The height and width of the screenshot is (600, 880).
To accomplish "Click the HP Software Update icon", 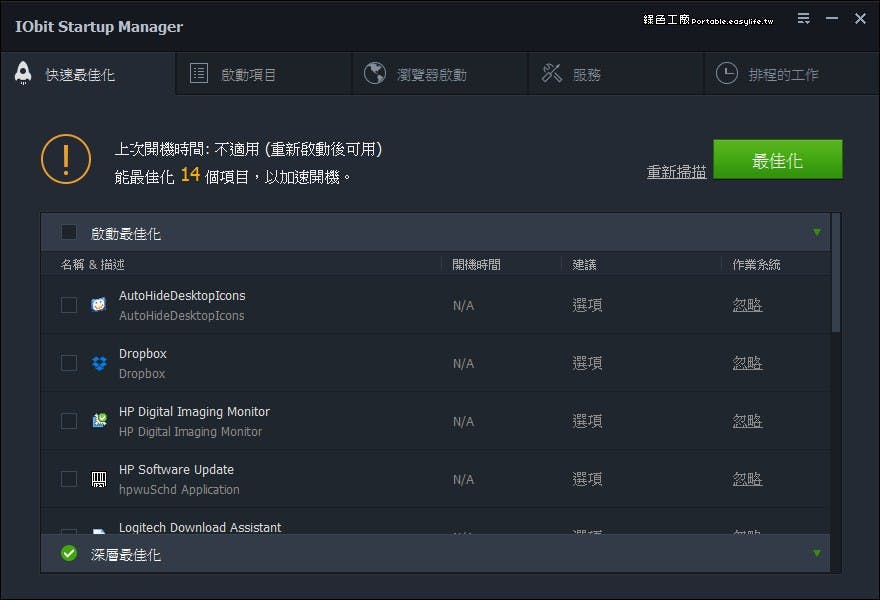I will pos(99,479).
